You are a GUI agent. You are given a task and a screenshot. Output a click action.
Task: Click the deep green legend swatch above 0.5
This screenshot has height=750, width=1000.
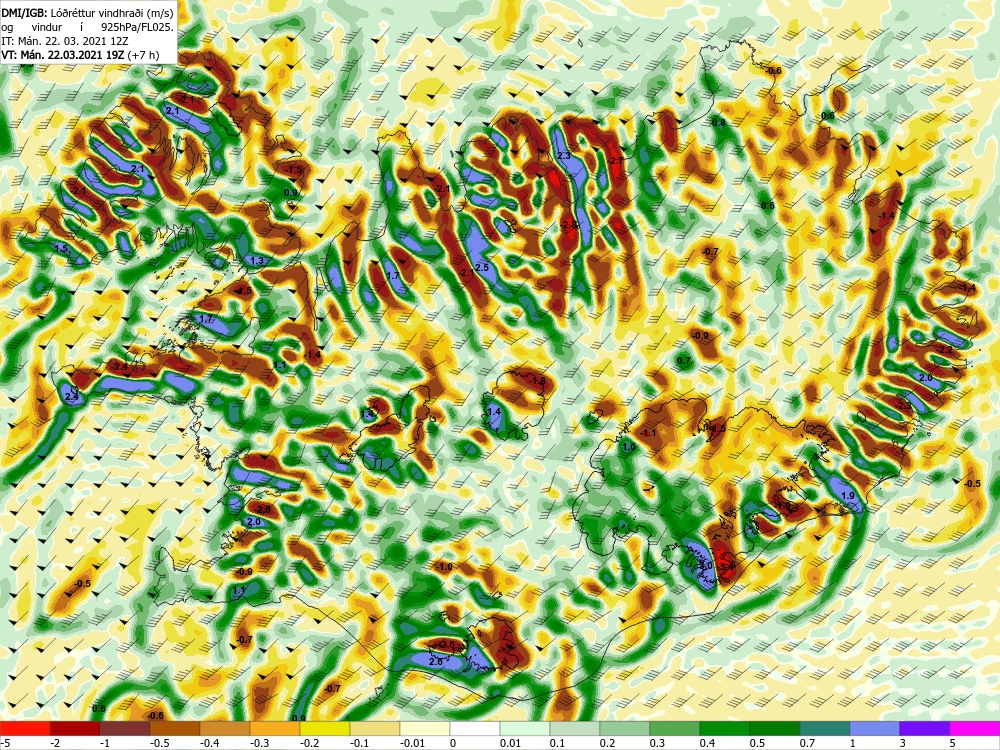tap(774, 728)
